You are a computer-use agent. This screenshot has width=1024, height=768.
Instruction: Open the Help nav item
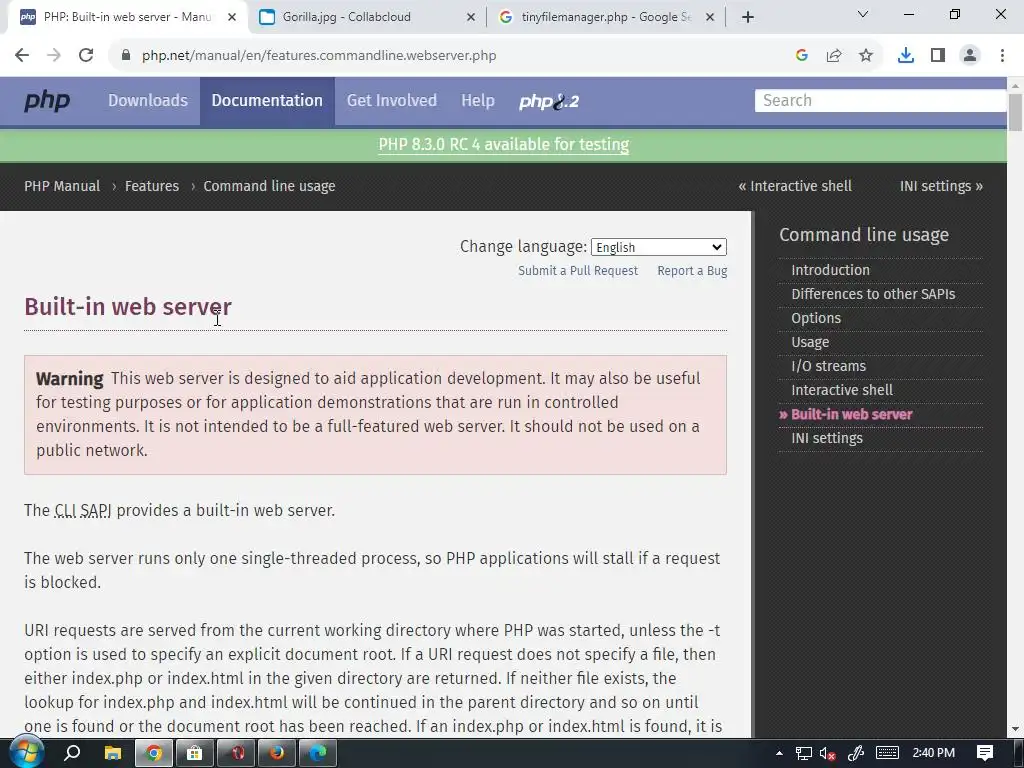478,101
